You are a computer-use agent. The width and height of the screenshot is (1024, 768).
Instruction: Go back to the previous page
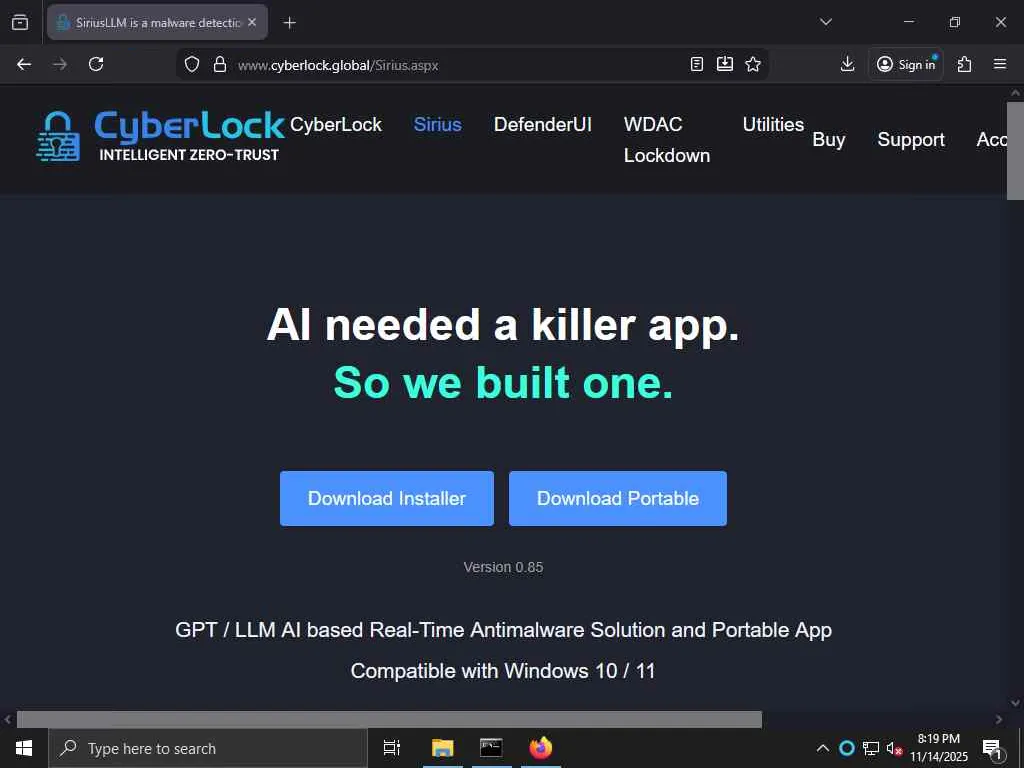pos(24,64)
